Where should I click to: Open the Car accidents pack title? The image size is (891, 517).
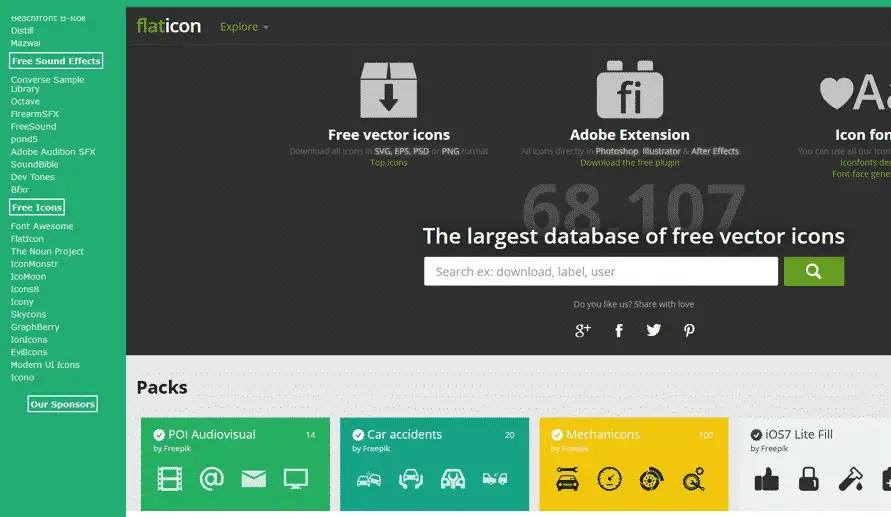(x=405, y=435)
